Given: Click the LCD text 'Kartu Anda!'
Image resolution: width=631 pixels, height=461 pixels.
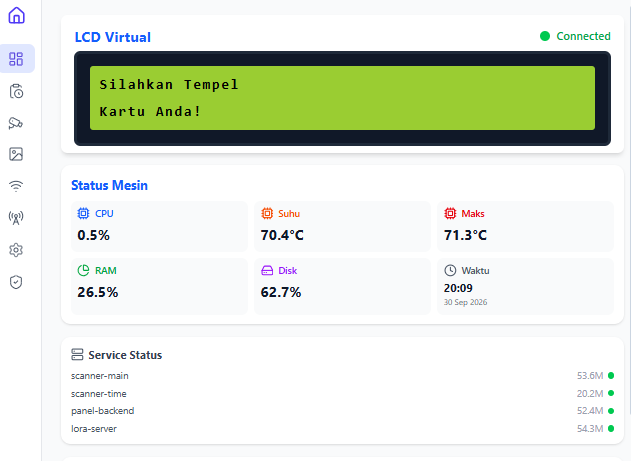Looking at the screenshot, I should pos(150,111).
